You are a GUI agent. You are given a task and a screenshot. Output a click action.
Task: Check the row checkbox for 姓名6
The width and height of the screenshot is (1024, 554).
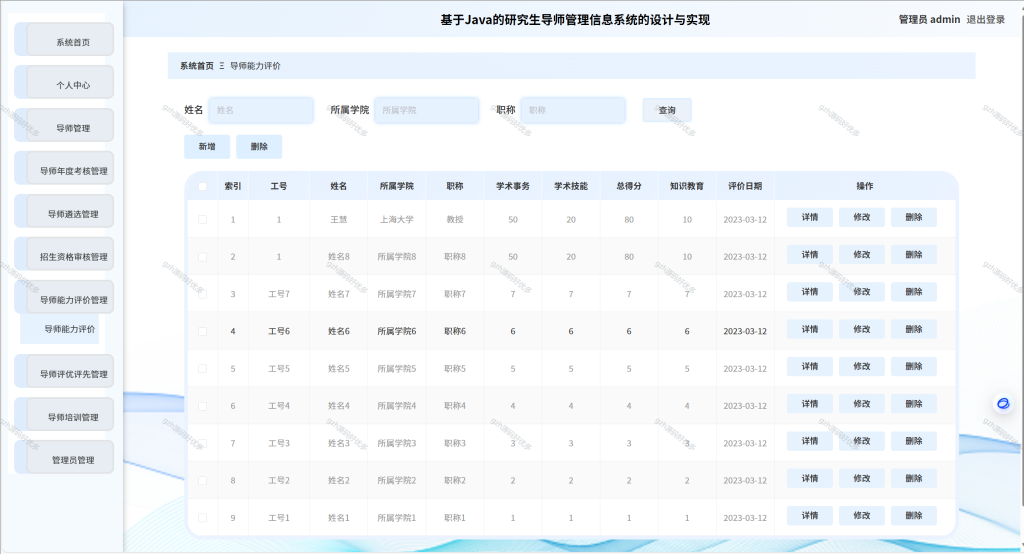202,331
